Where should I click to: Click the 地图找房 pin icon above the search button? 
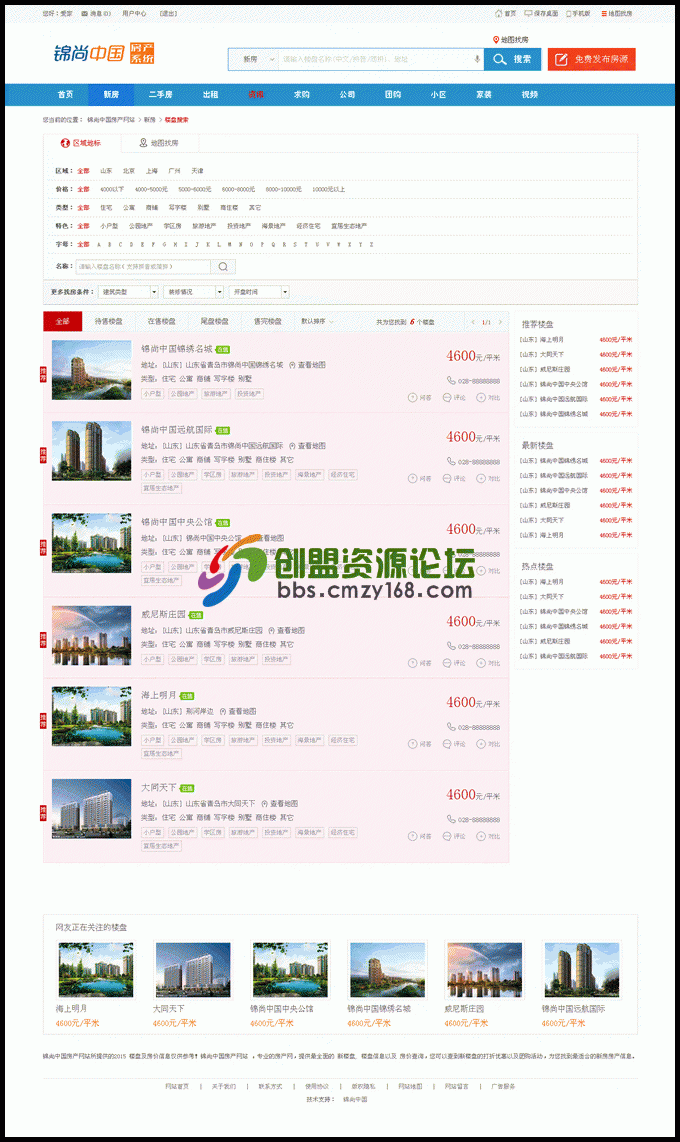click(x=496, y=40)
